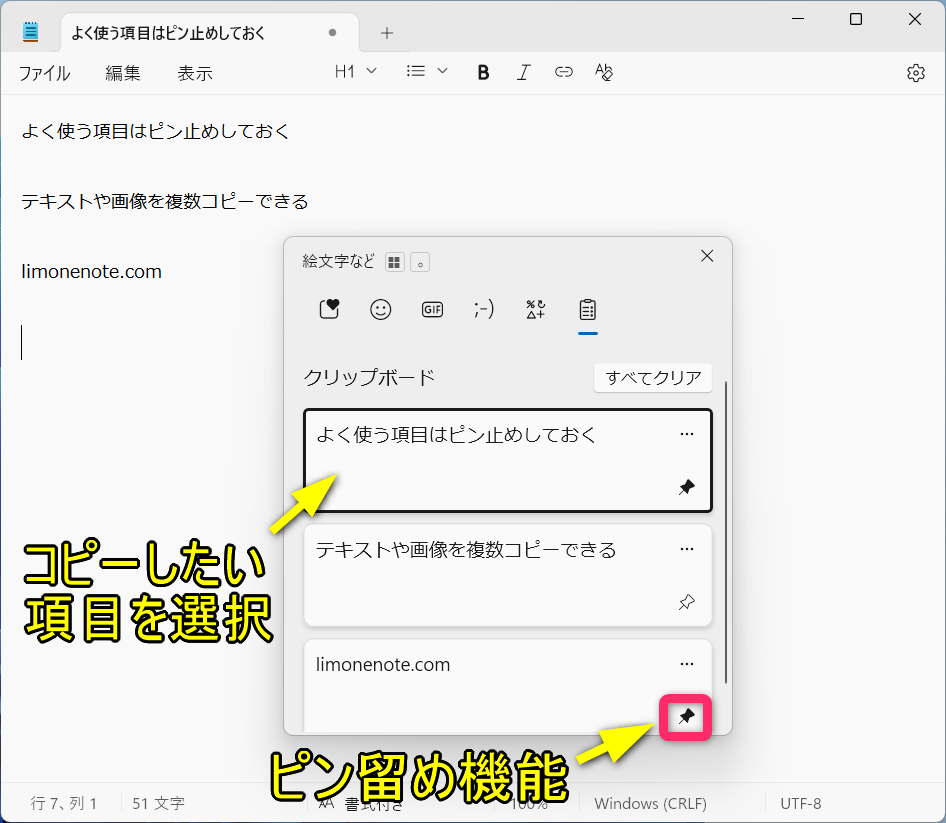Expand the H1 heading dropdown
The height and width of the screenshot is (823, 946).
(x=356, y=72)
